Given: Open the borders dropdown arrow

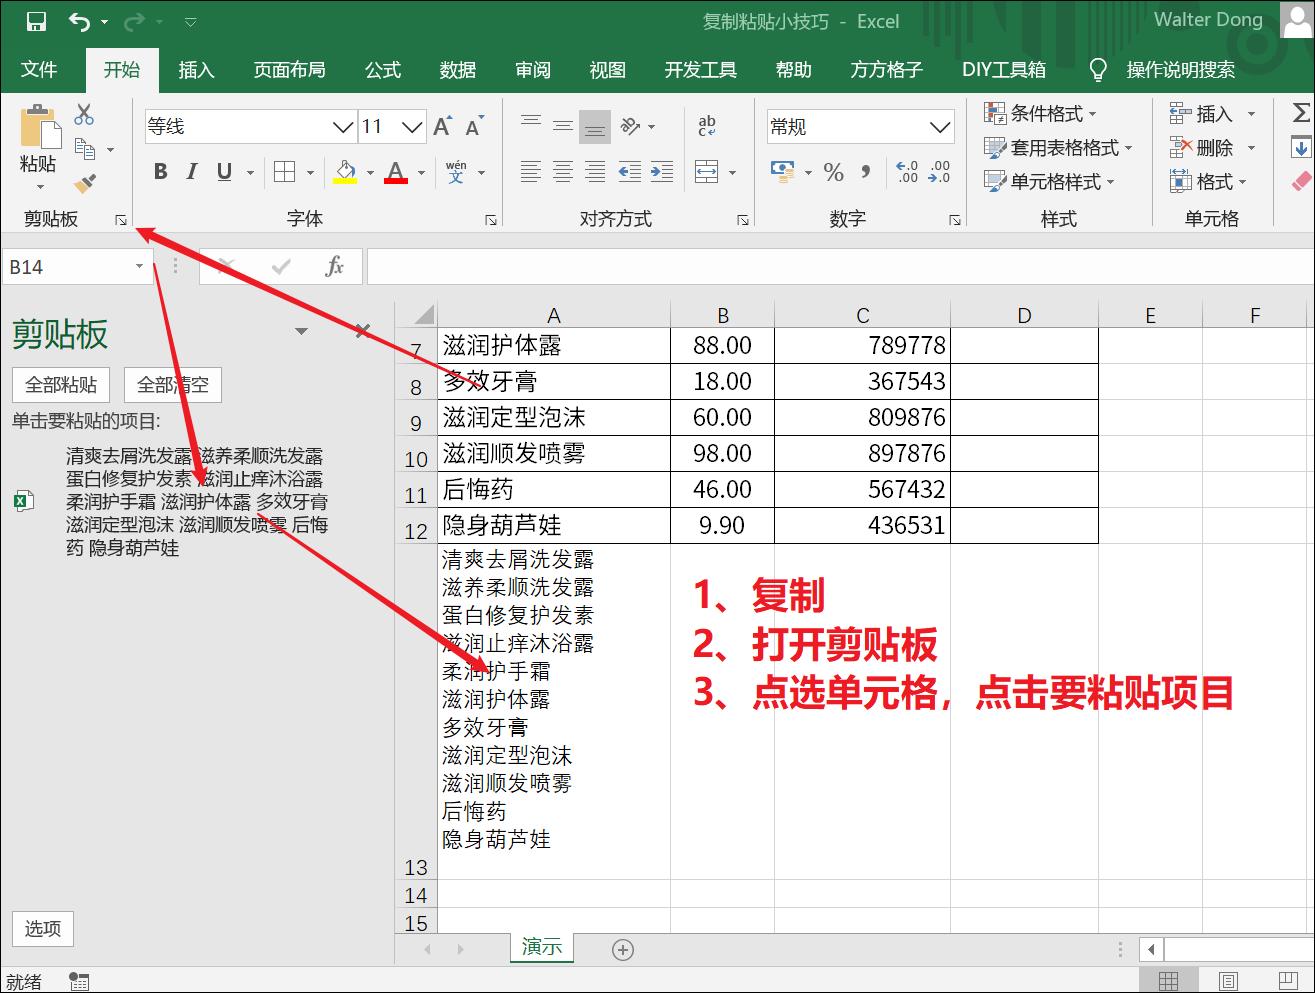Looking at the screenshot, I should pyautogui.click(x=309, y=171).
